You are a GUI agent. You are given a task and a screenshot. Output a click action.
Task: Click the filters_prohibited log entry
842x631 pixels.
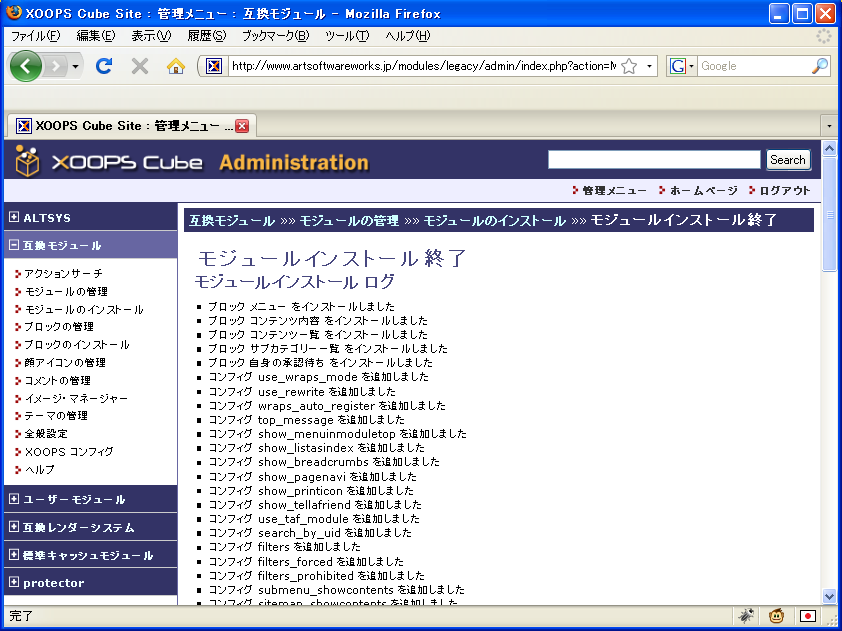(x=316, y=576)
